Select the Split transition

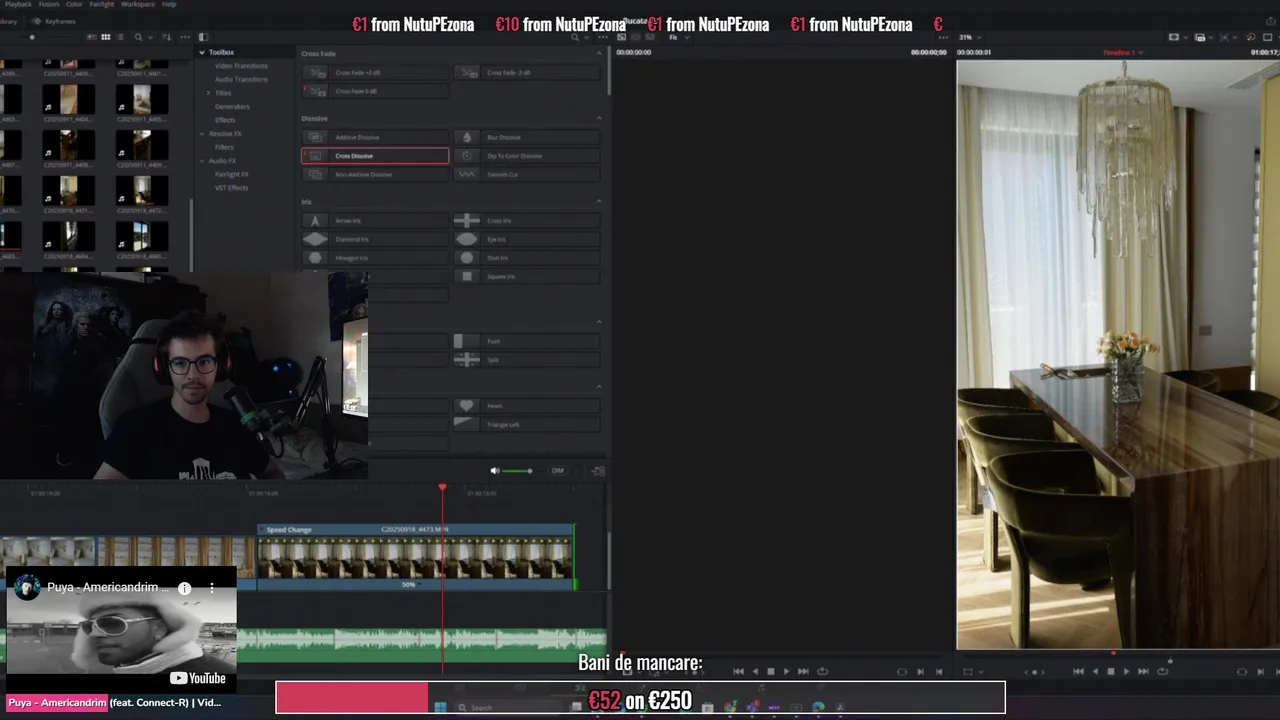pos(527,360)
